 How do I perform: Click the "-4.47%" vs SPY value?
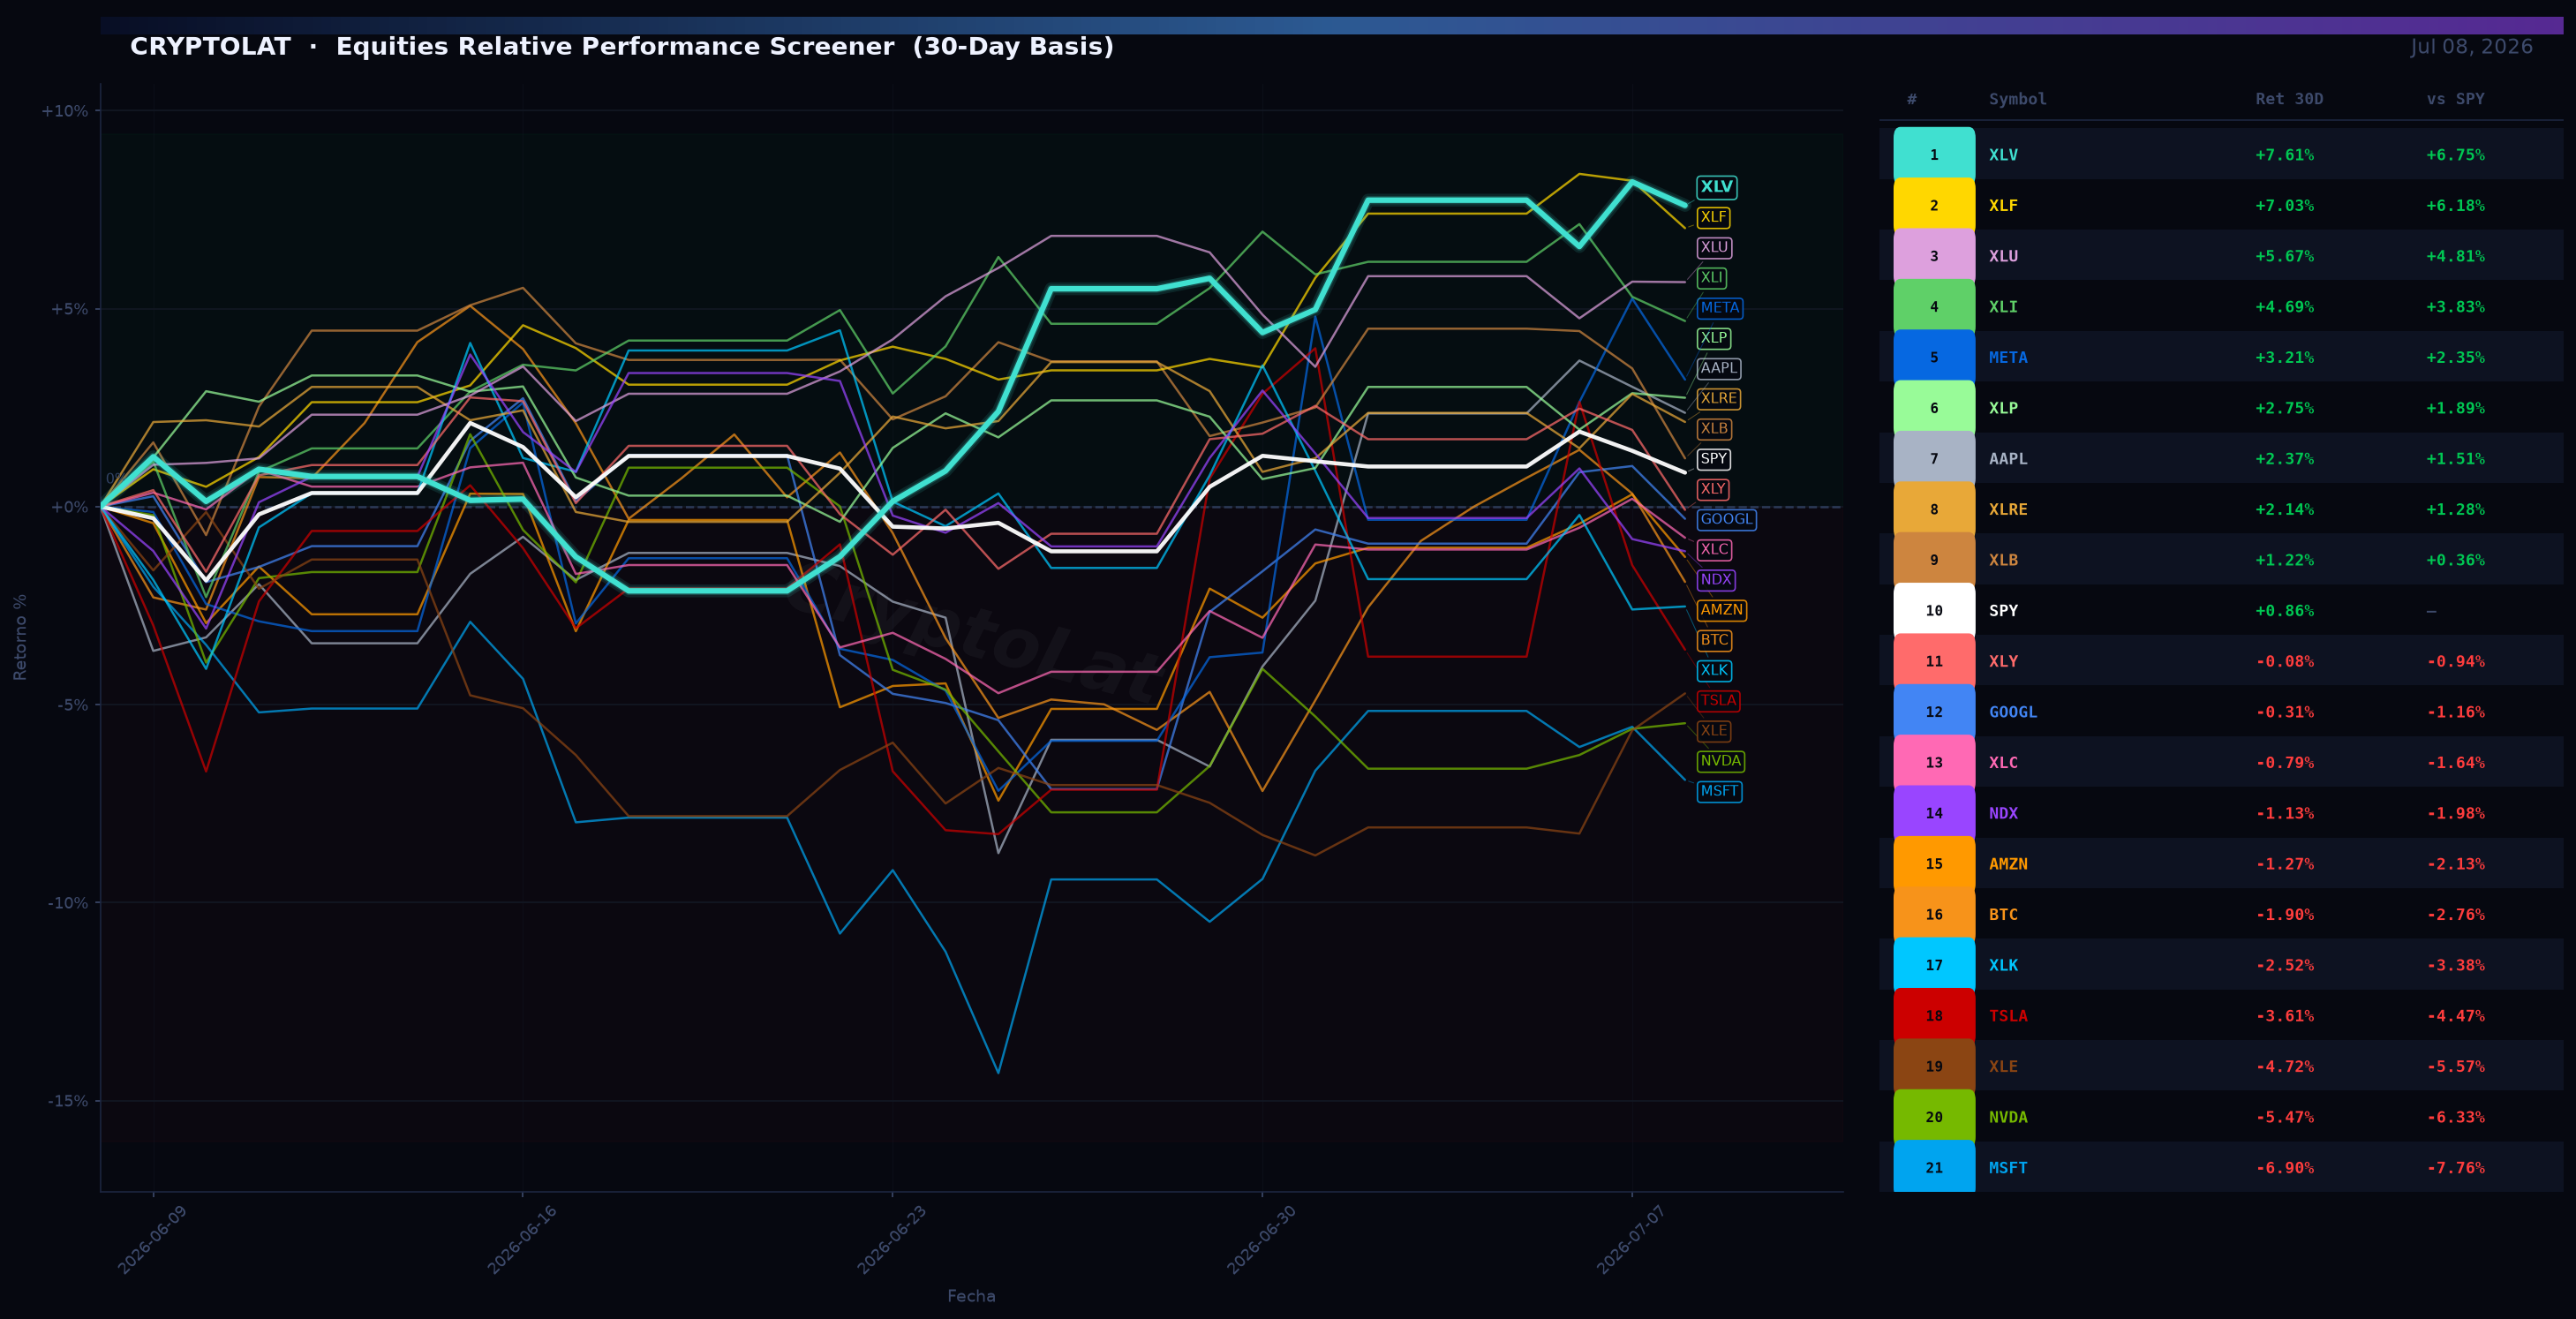coord(2455,1016)
